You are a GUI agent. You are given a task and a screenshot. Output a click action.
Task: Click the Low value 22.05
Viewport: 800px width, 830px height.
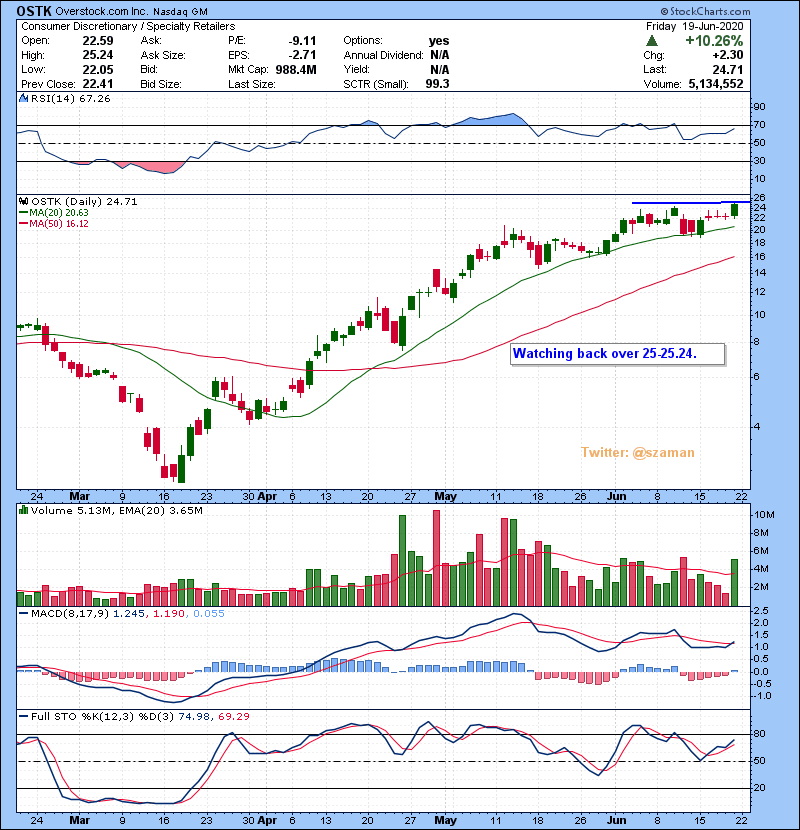point(97,69)
